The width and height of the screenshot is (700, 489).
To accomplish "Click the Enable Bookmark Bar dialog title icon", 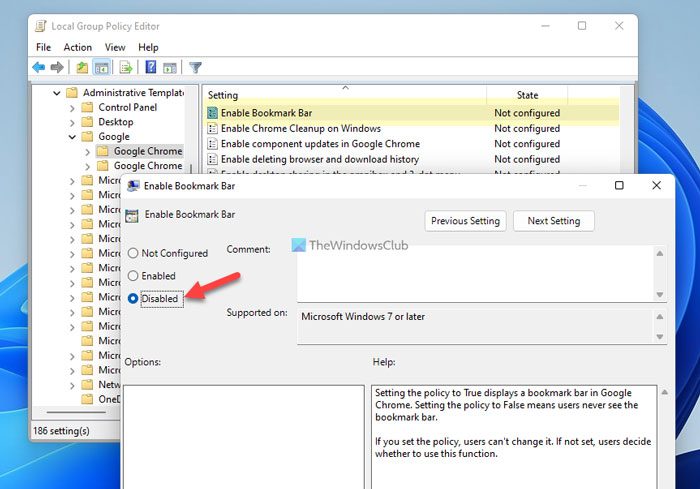I will coord(133,186).
